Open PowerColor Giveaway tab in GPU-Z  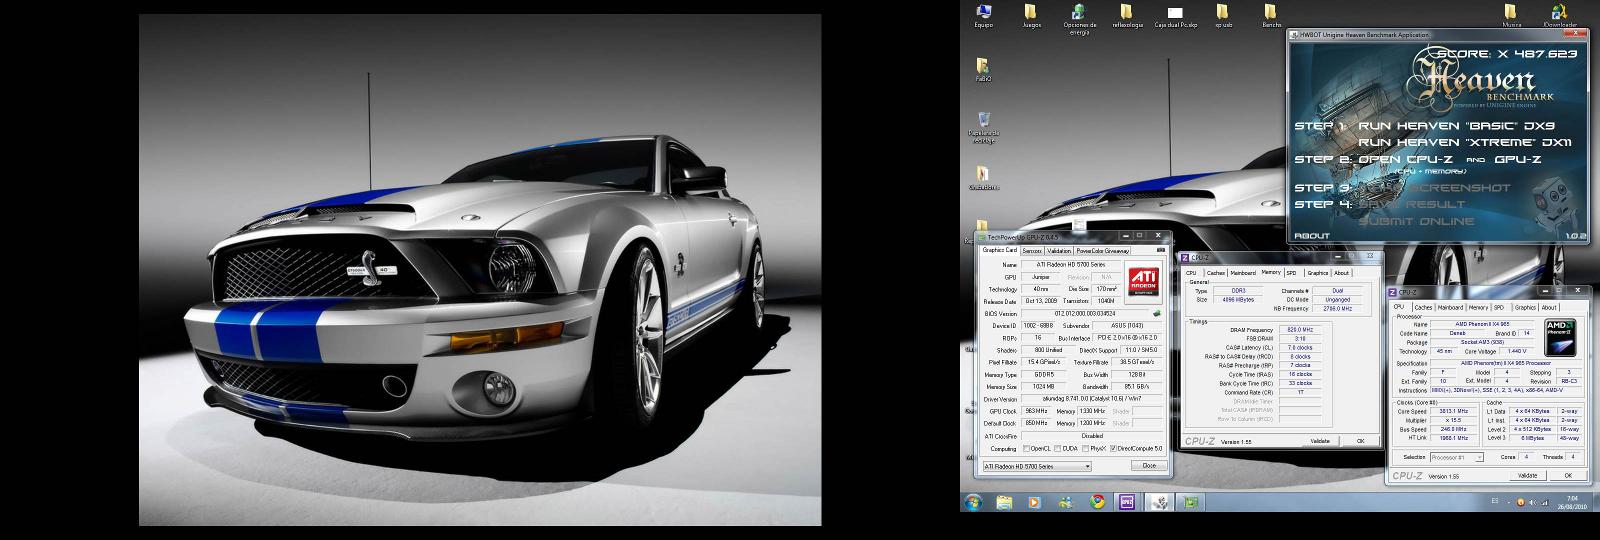coord(1103,251)
